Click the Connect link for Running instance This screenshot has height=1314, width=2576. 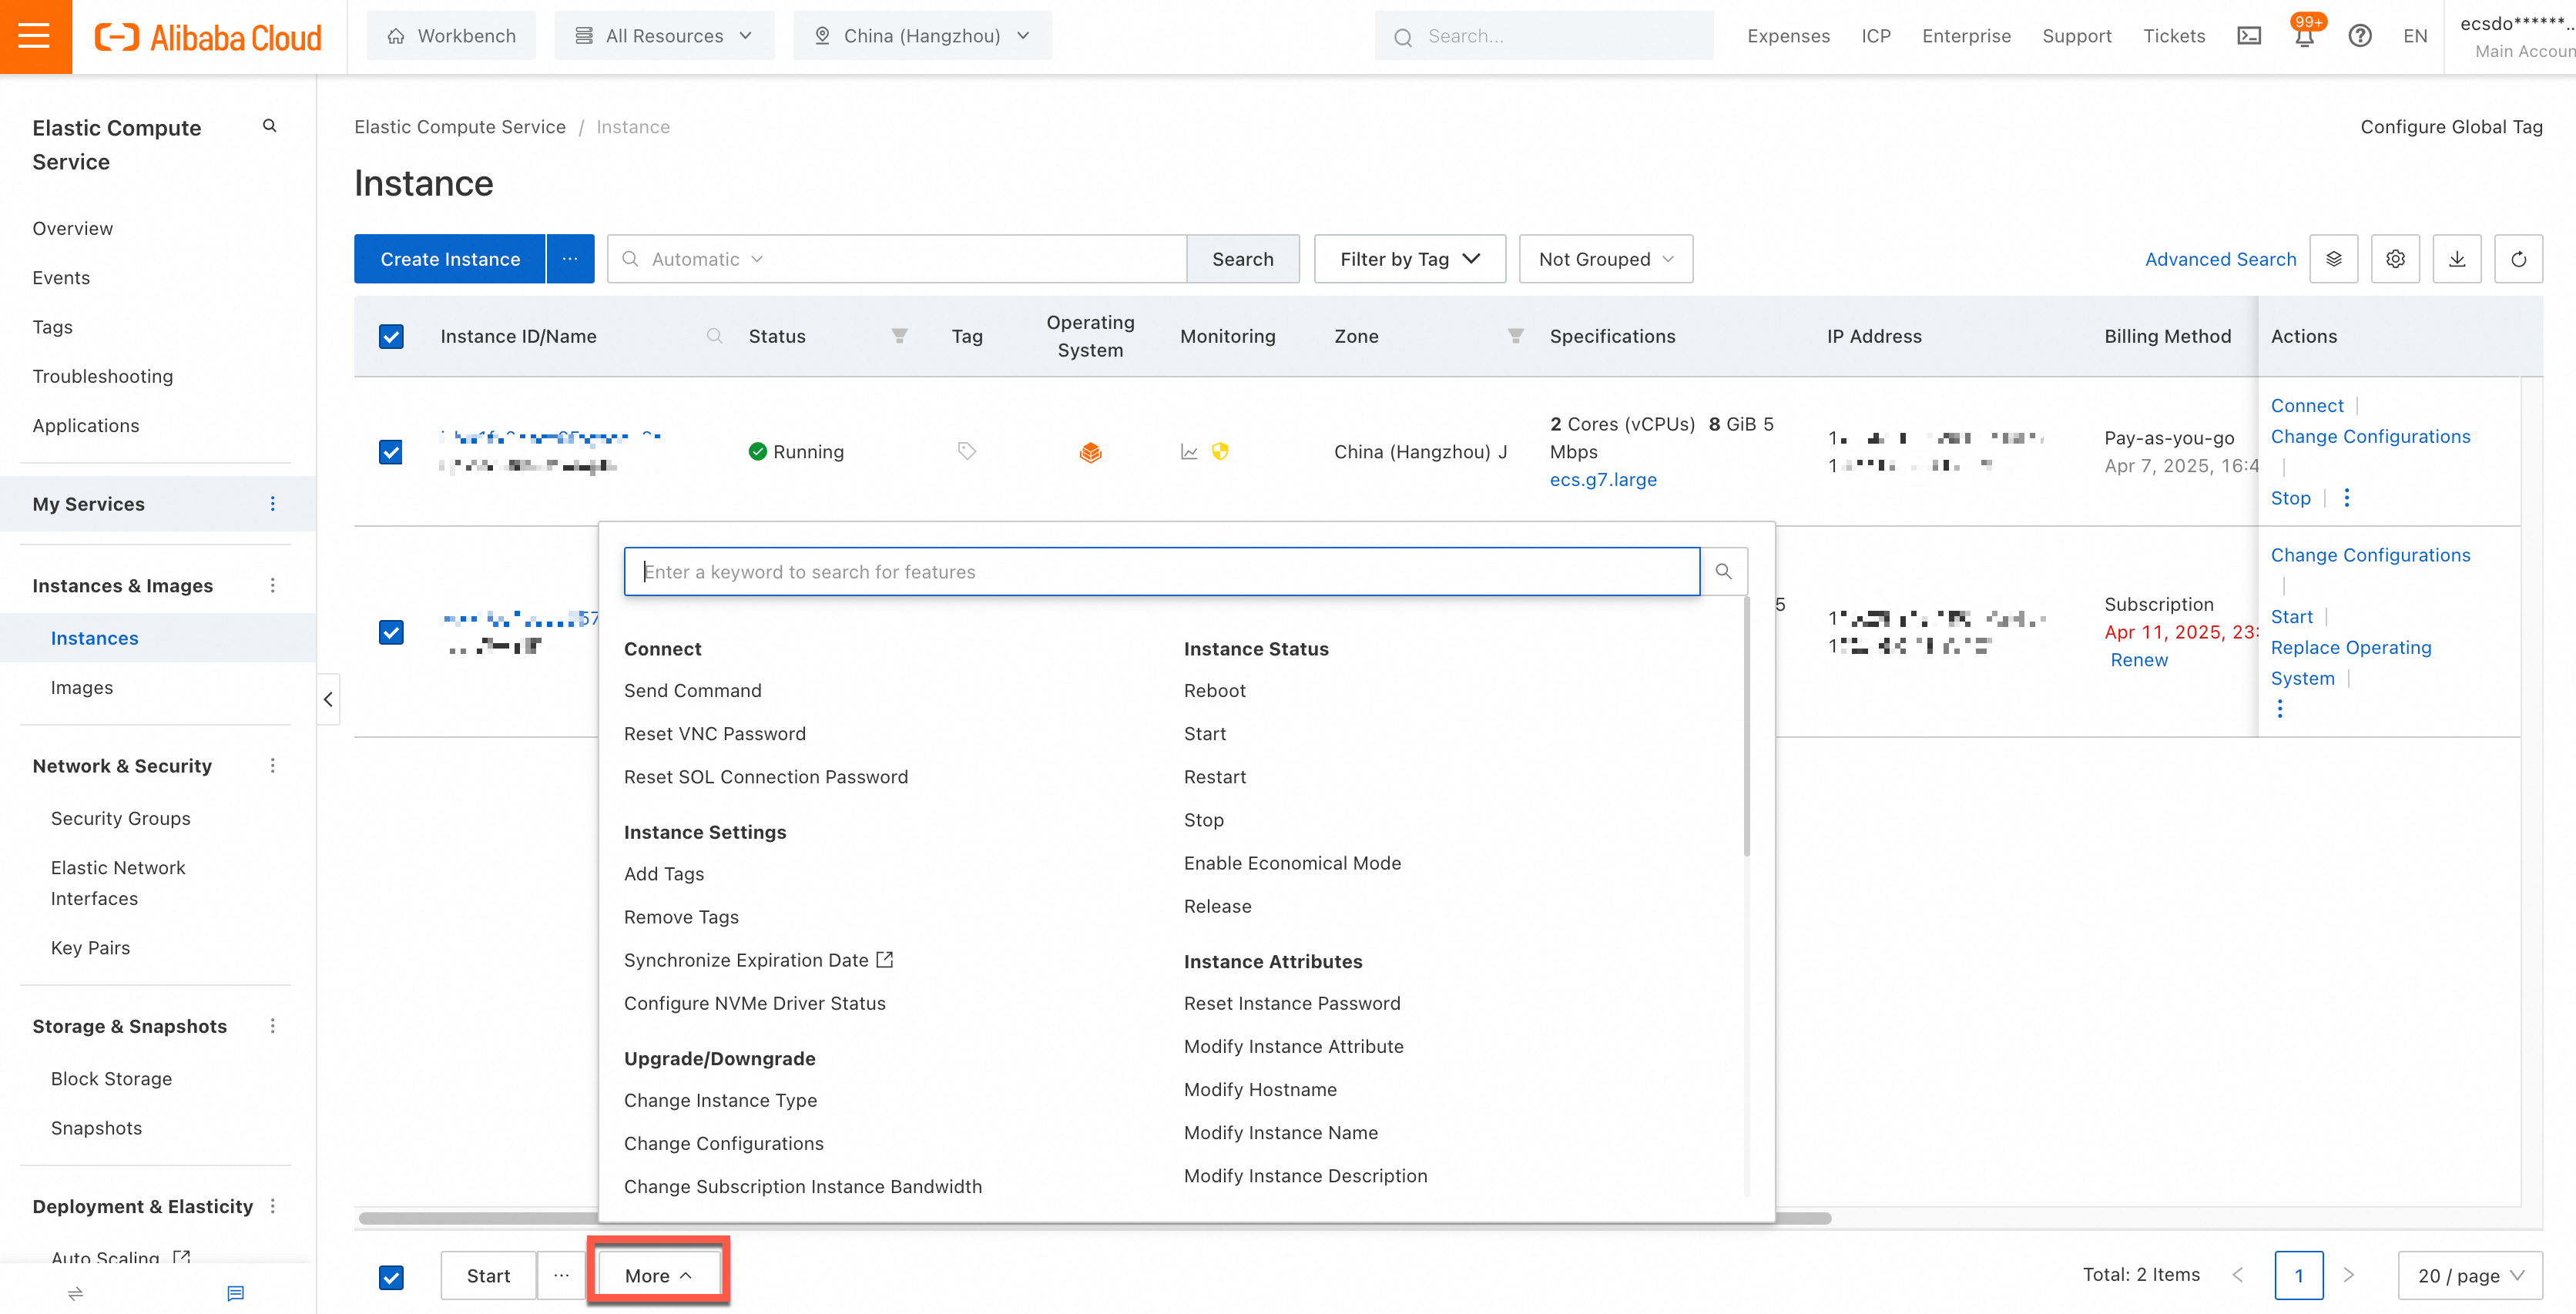(x=2306, y=405)
